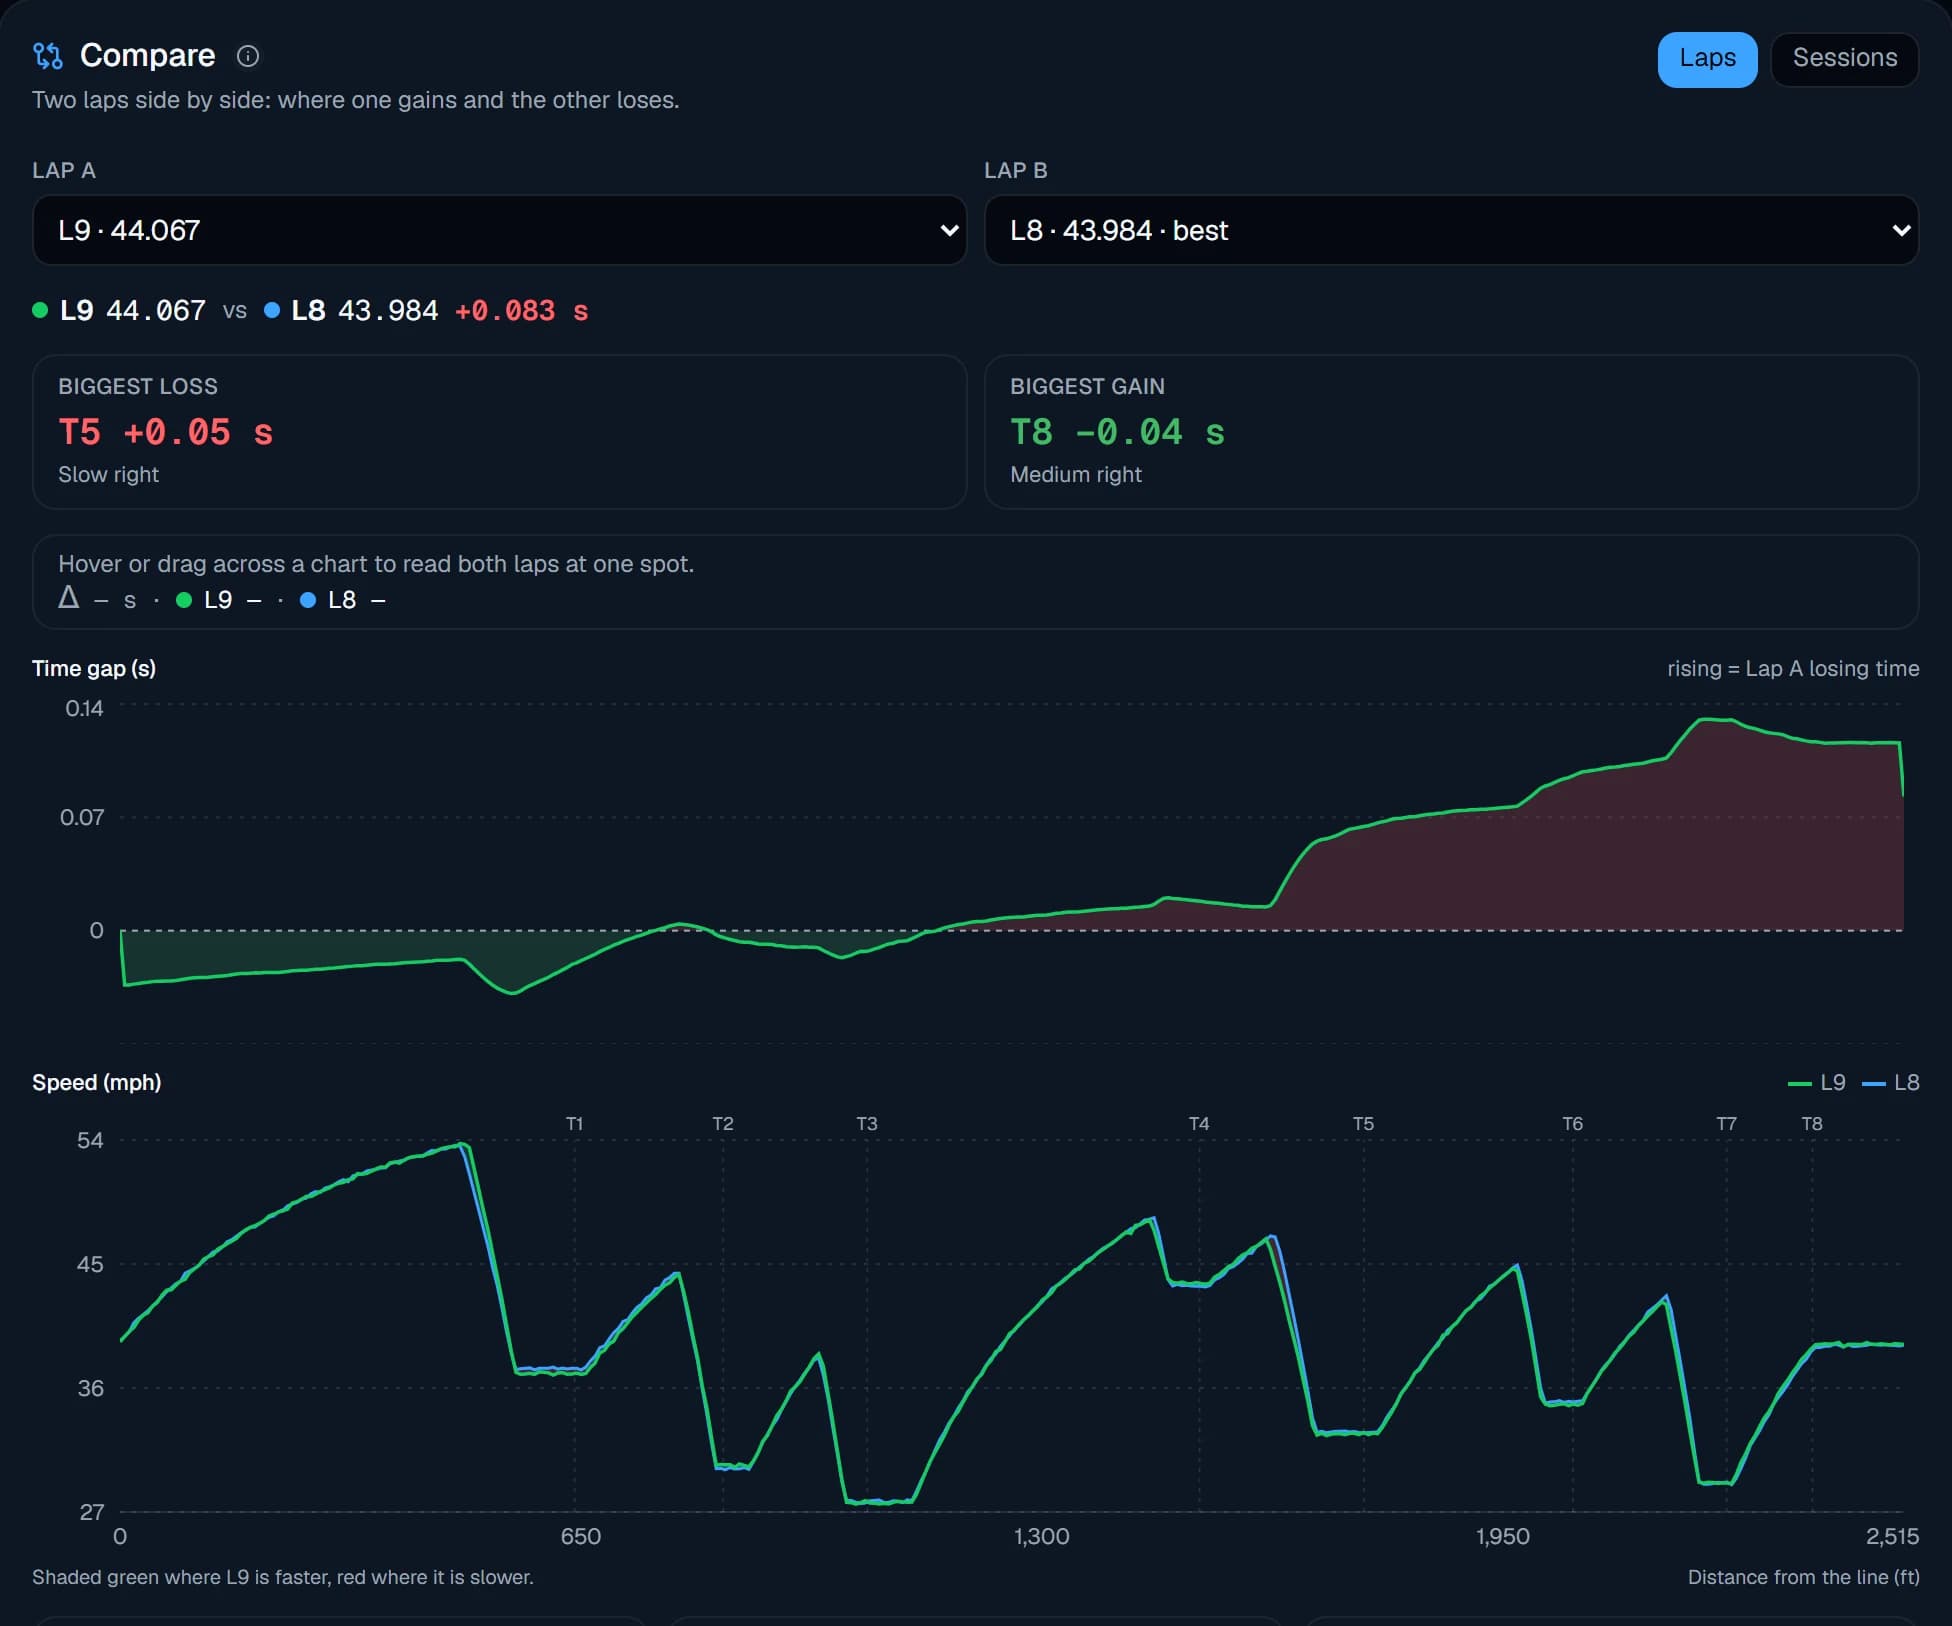Click the Compare arrows icon
1952x1626 pixels.
tap(47, 56)
